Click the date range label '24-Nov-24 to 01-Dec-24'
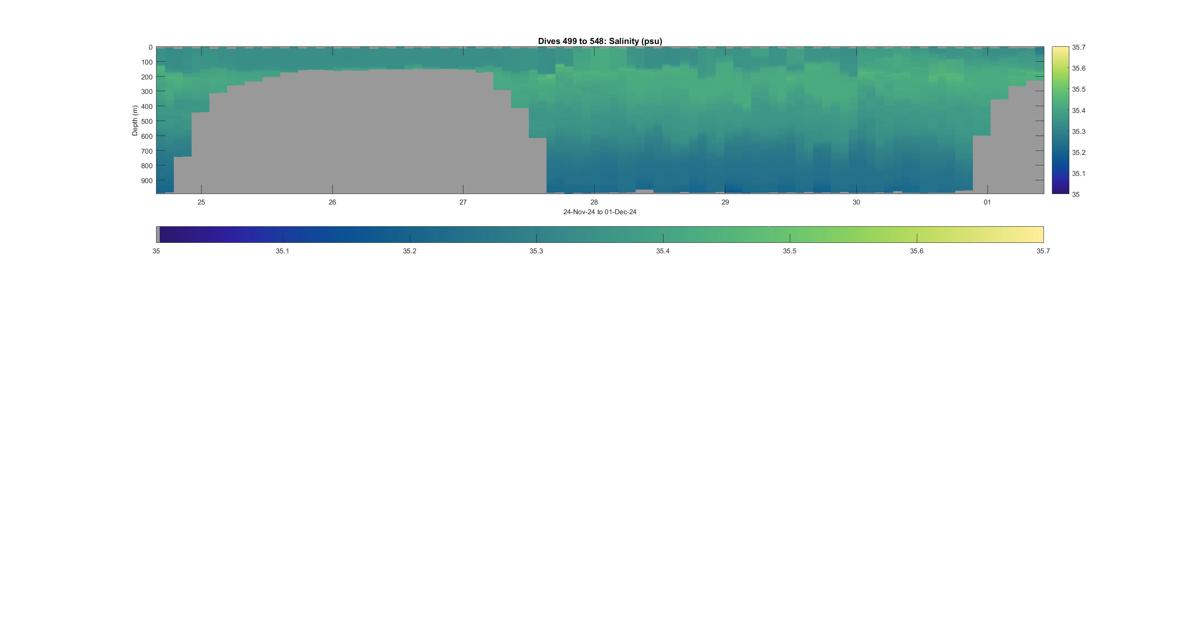This screenshot has height=622, width=1200. pyautogui.click(x=600, y=212)
